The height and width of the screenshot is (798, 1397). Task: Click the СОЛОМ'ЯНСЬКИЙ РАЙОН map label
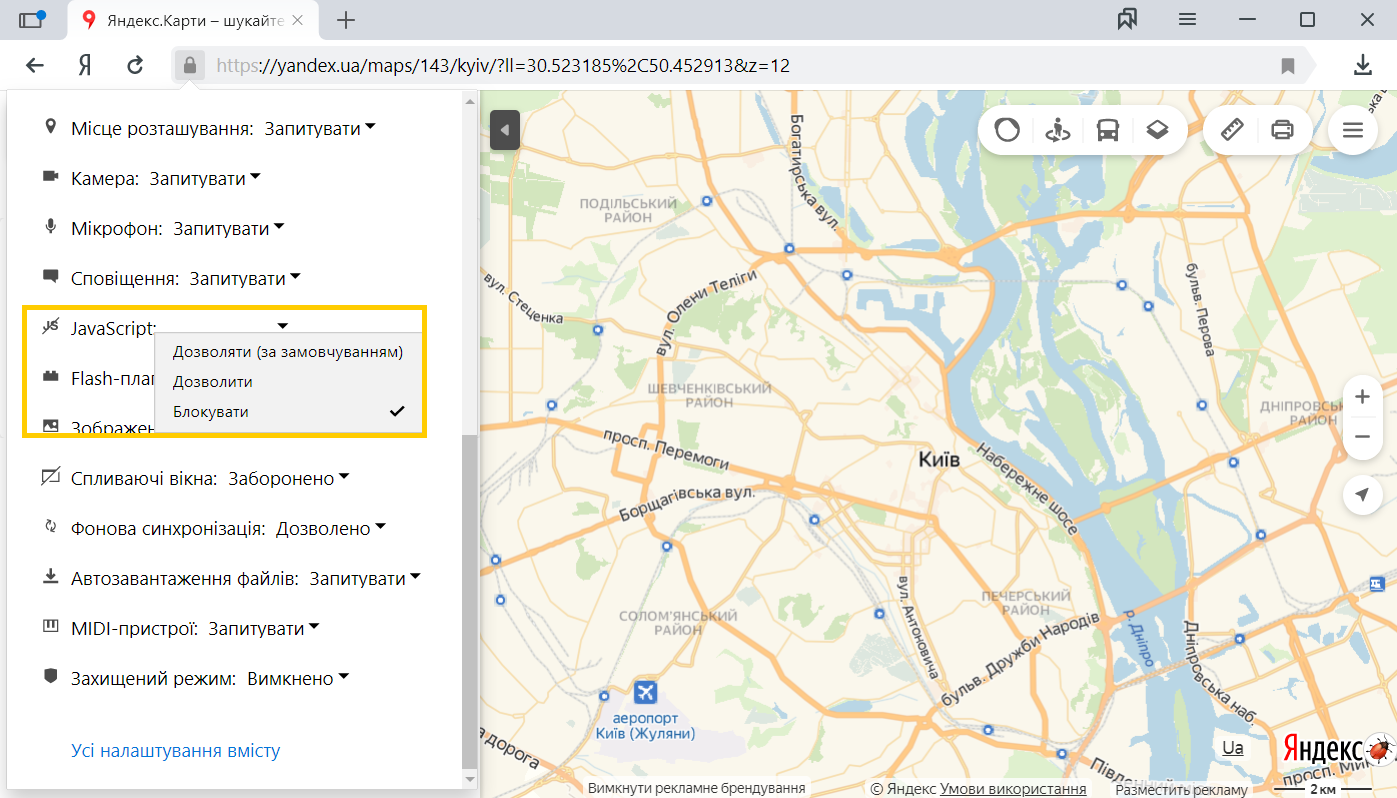click(x=678, y=623)
